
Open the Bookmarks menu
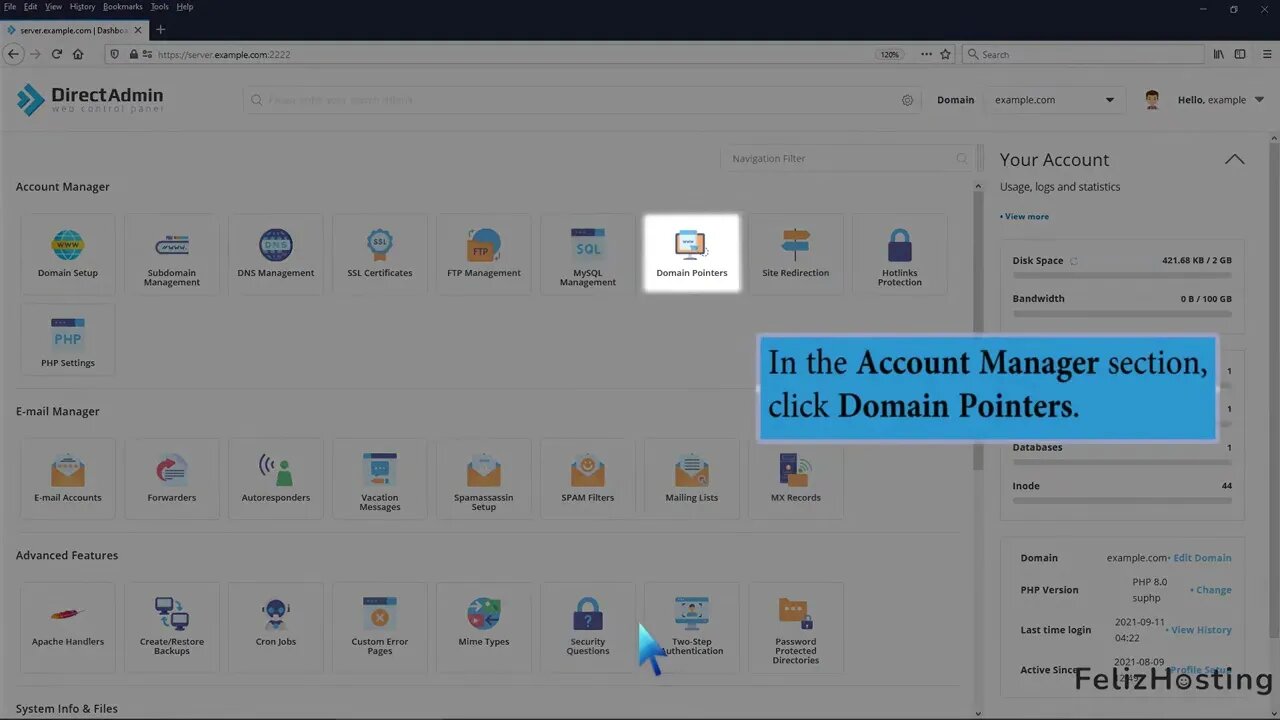(x=124, y=7)
